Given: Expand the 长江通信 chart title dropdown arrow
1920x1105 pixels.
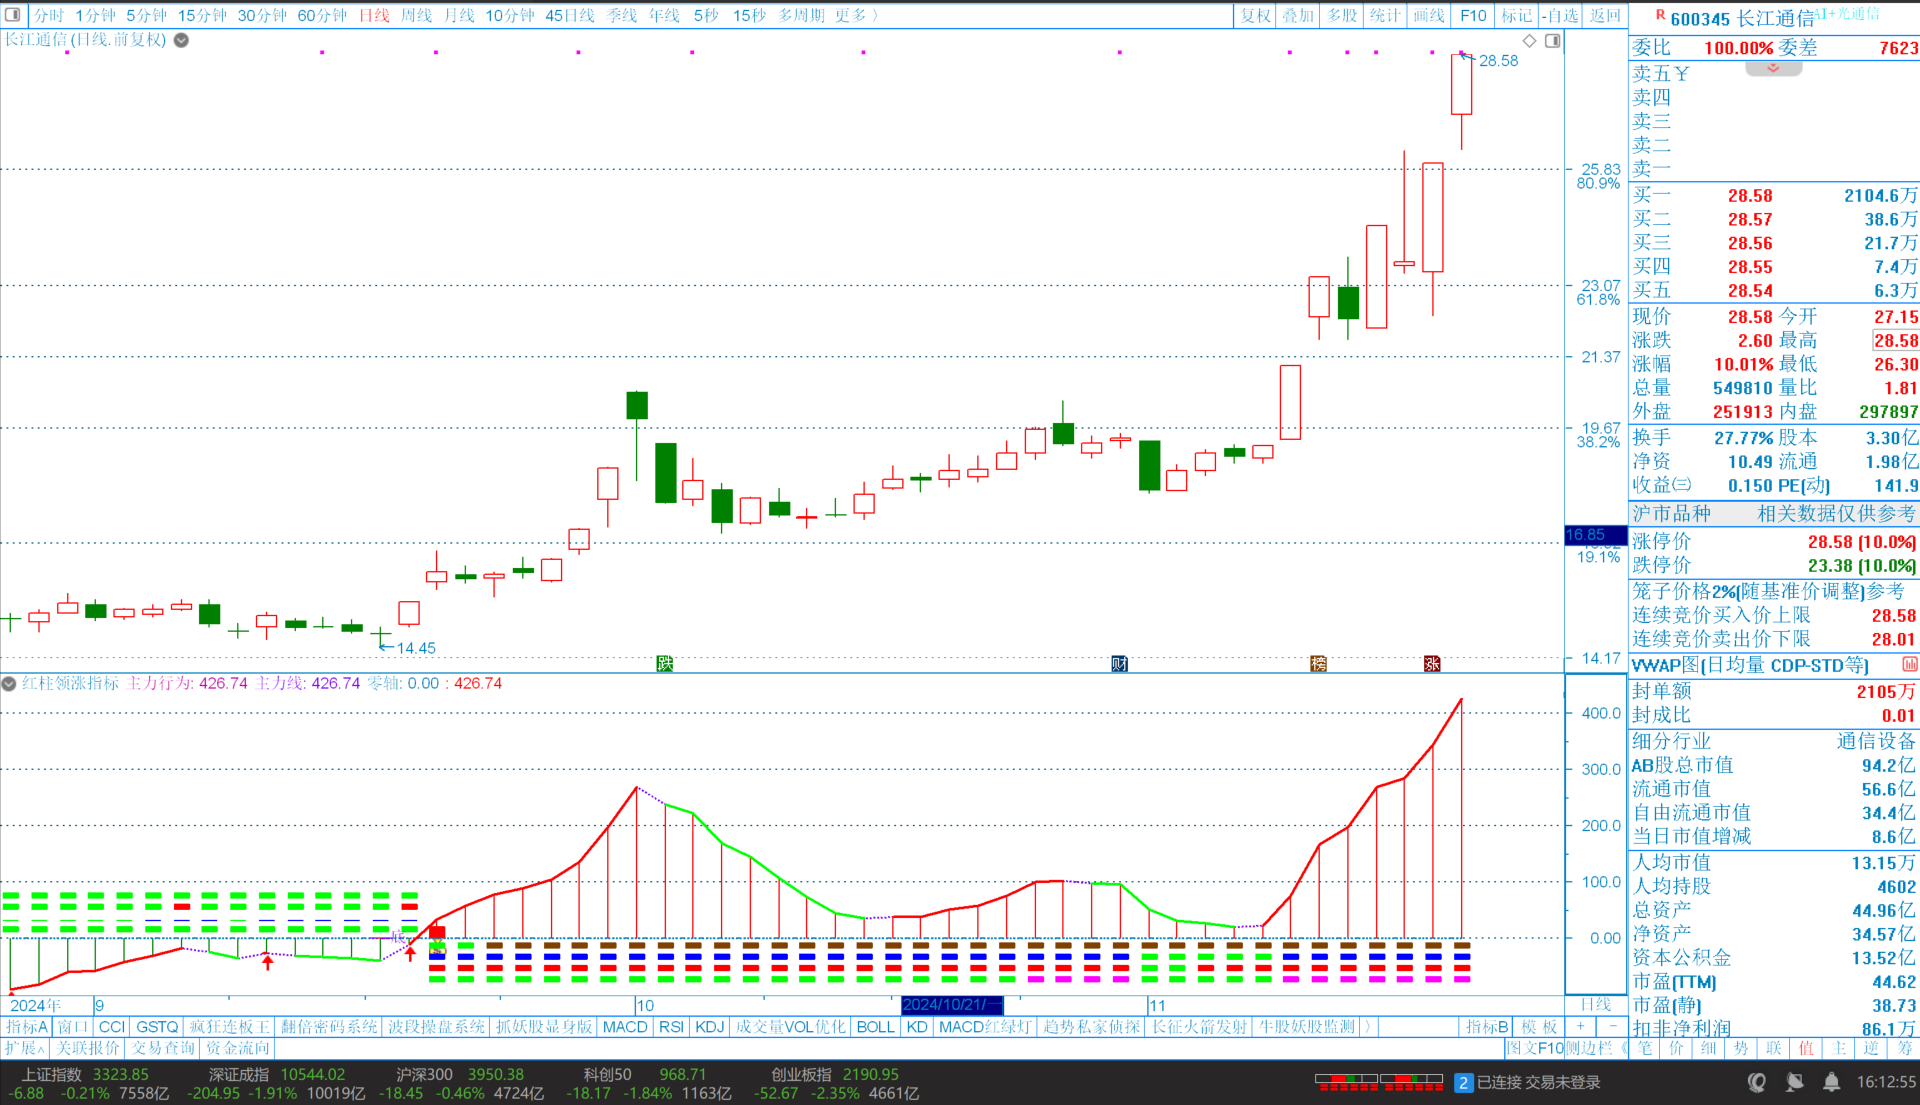Looking at the screenshot, I should coord(181,40).
